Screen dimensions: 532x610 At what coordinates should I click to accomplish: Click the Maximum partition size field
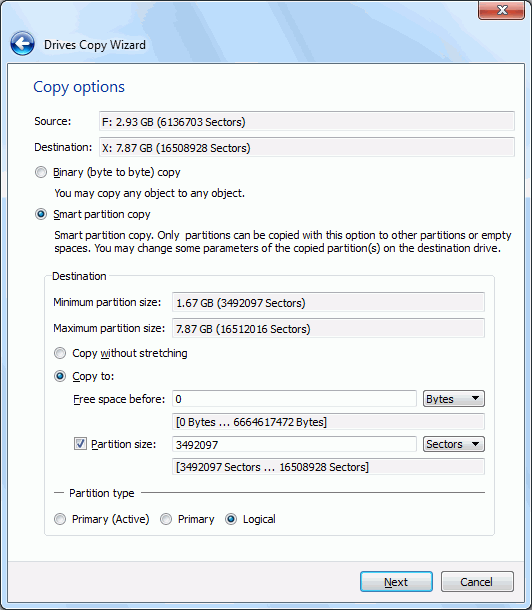[328, 328]
